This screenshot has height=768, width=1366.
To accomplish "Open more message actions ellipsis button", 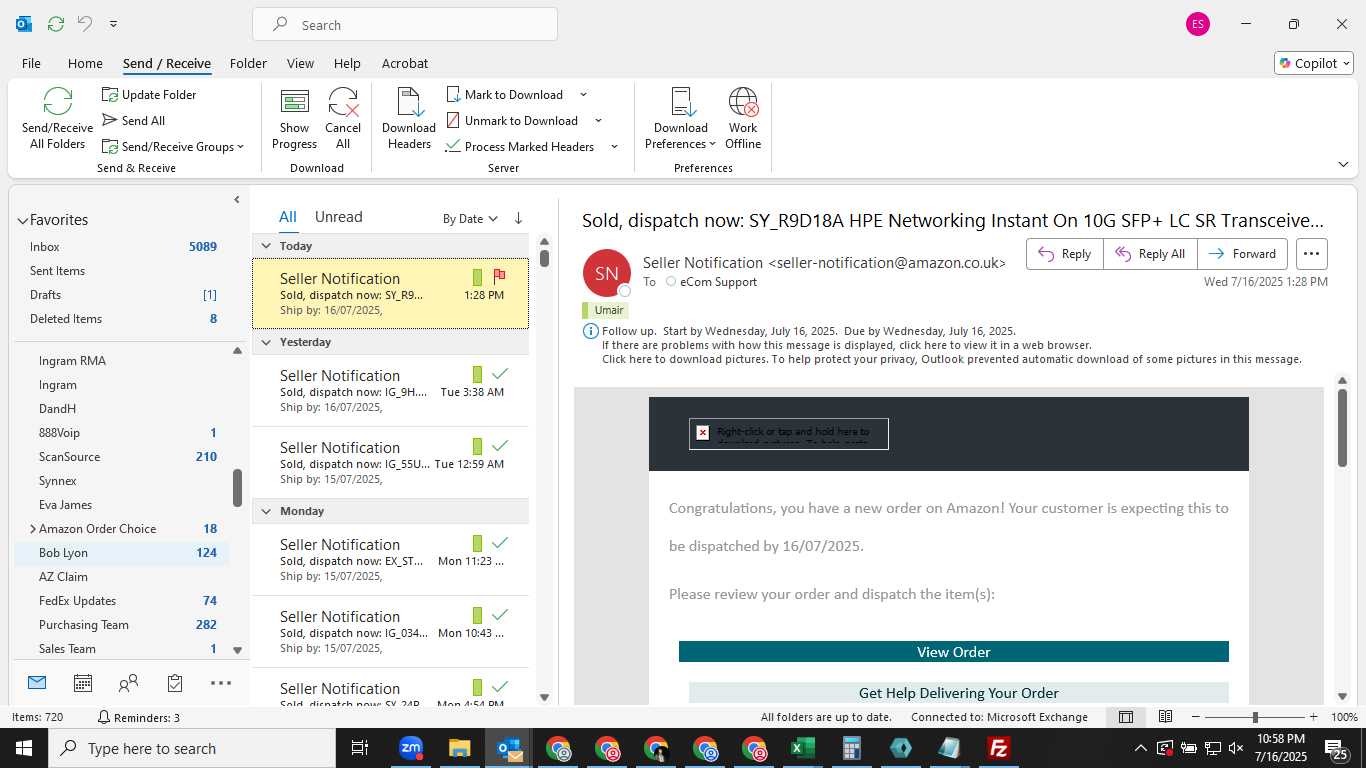I will pos(1312,254).
